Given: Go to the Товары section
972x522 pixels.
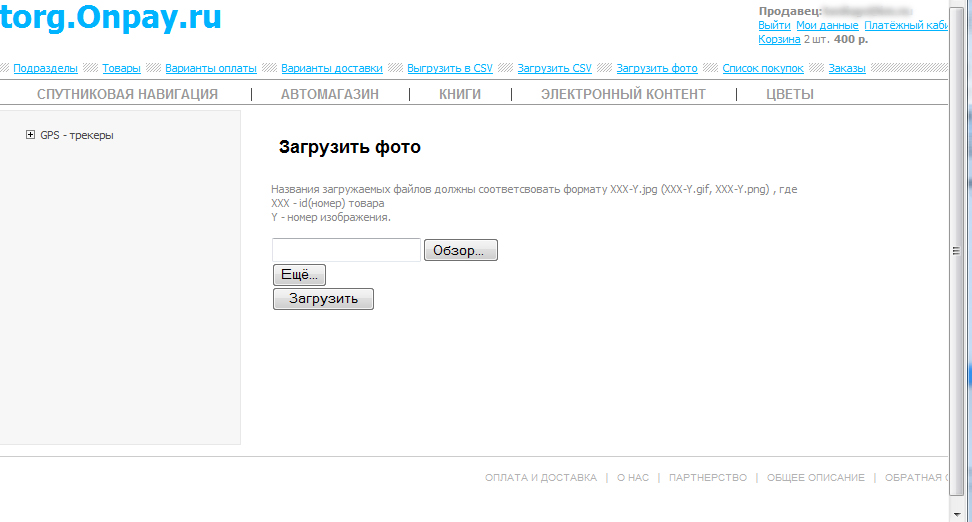Looking at the screenshot, I should pos(121,68).
